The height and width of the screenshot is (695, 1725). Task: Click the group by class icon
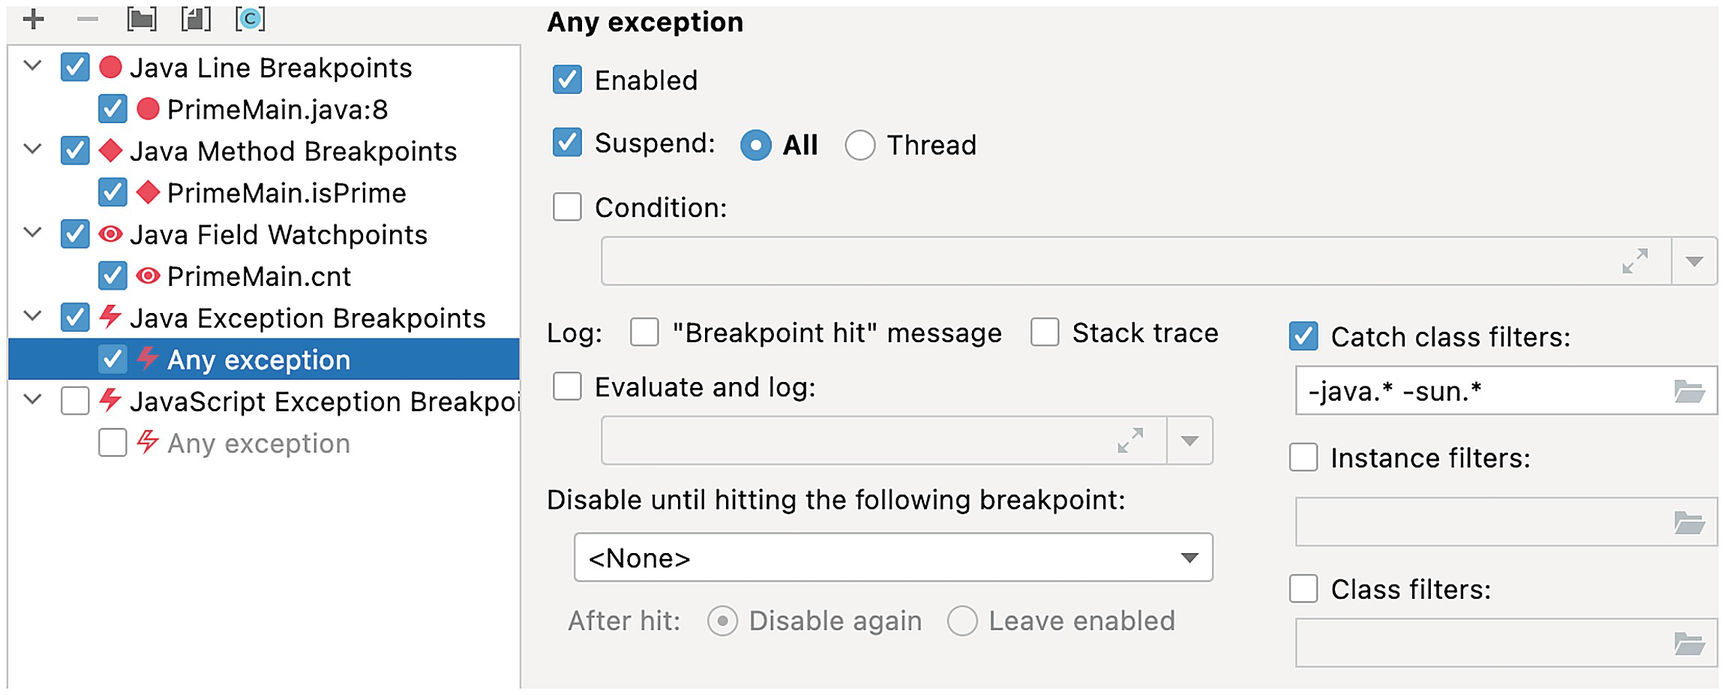coord(250,19)
